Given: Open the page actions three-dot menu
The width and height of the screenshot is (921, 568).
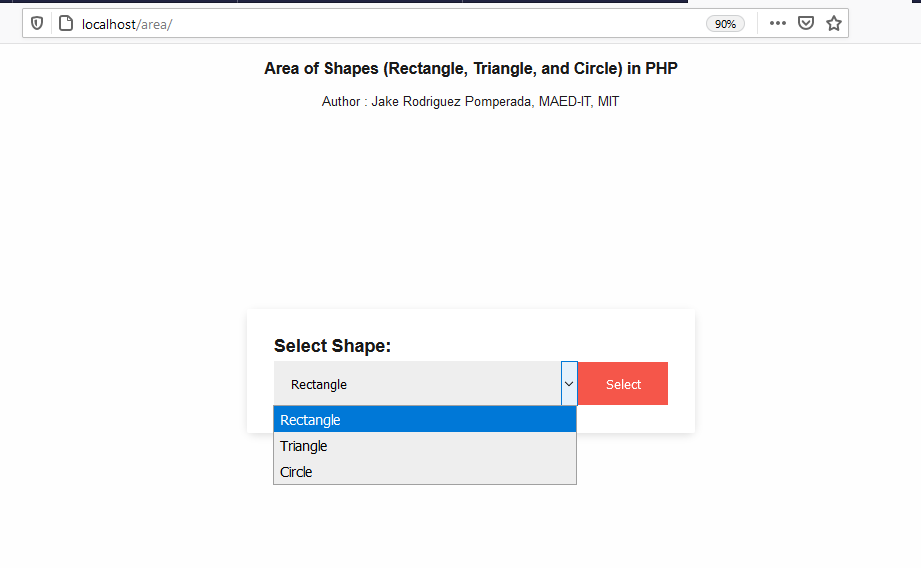Looking at the screenshot, I should pyautogui.click(x=778, y=24).
